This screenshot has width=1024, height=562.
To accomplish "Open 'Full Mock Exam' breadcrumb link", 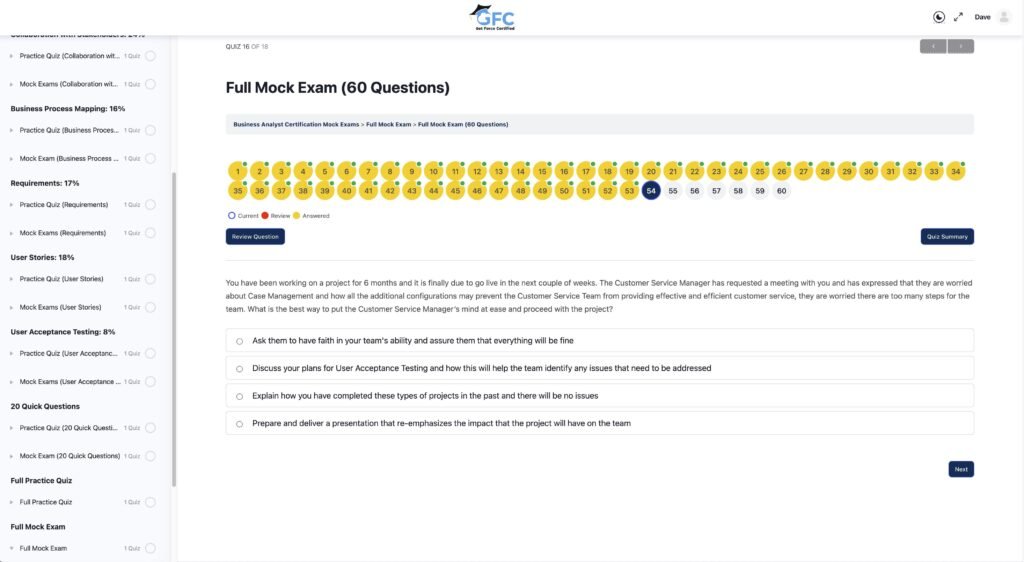I will click(389, 124).
